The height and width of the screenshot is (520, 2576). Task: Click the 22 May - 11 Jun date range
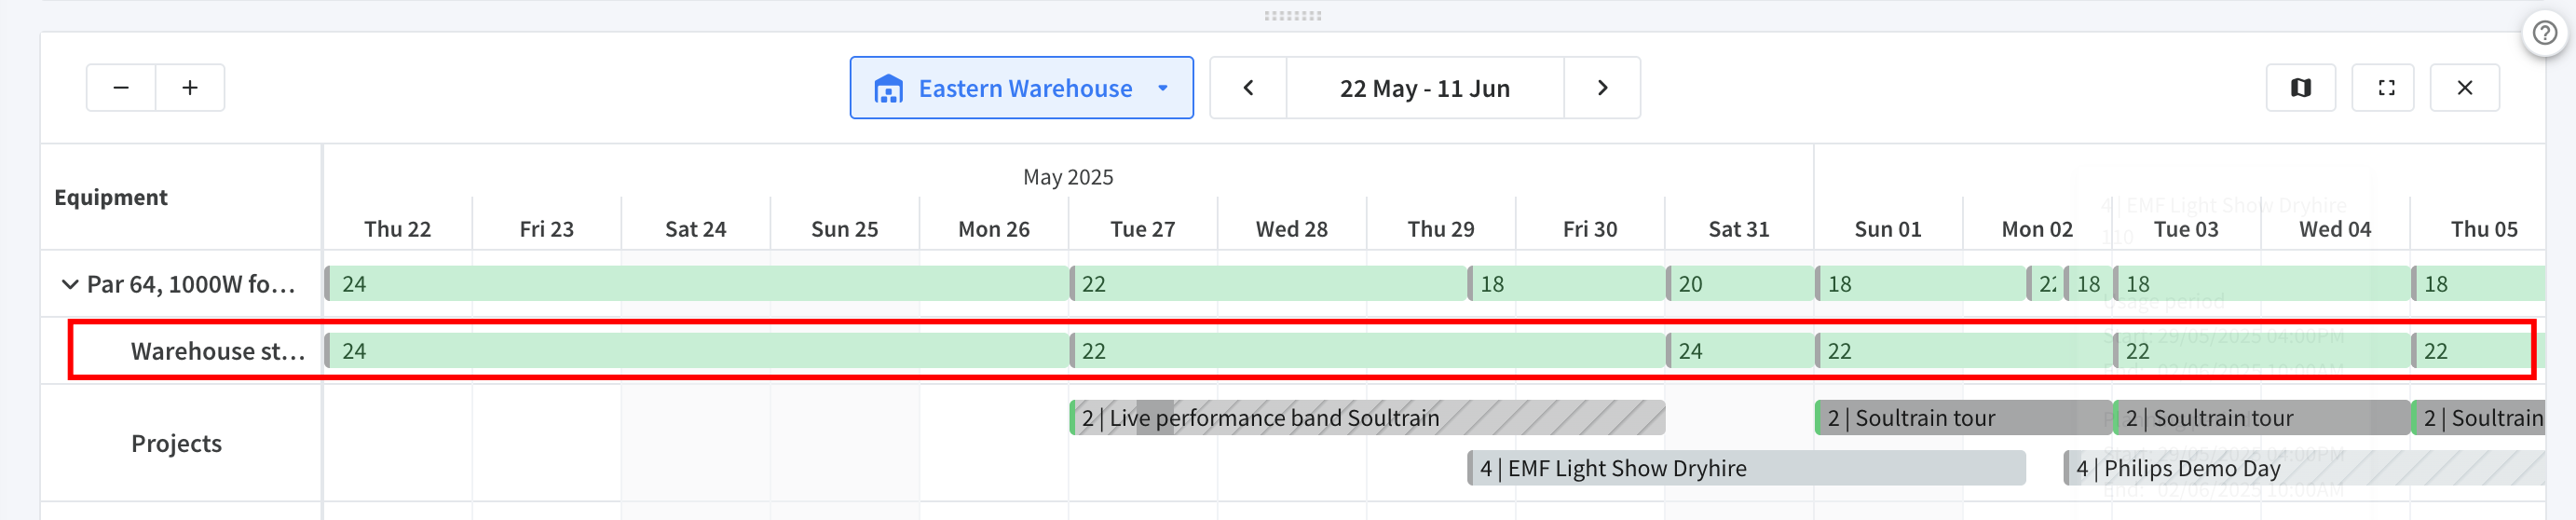pyautogui.click(x=1425, y=88)
